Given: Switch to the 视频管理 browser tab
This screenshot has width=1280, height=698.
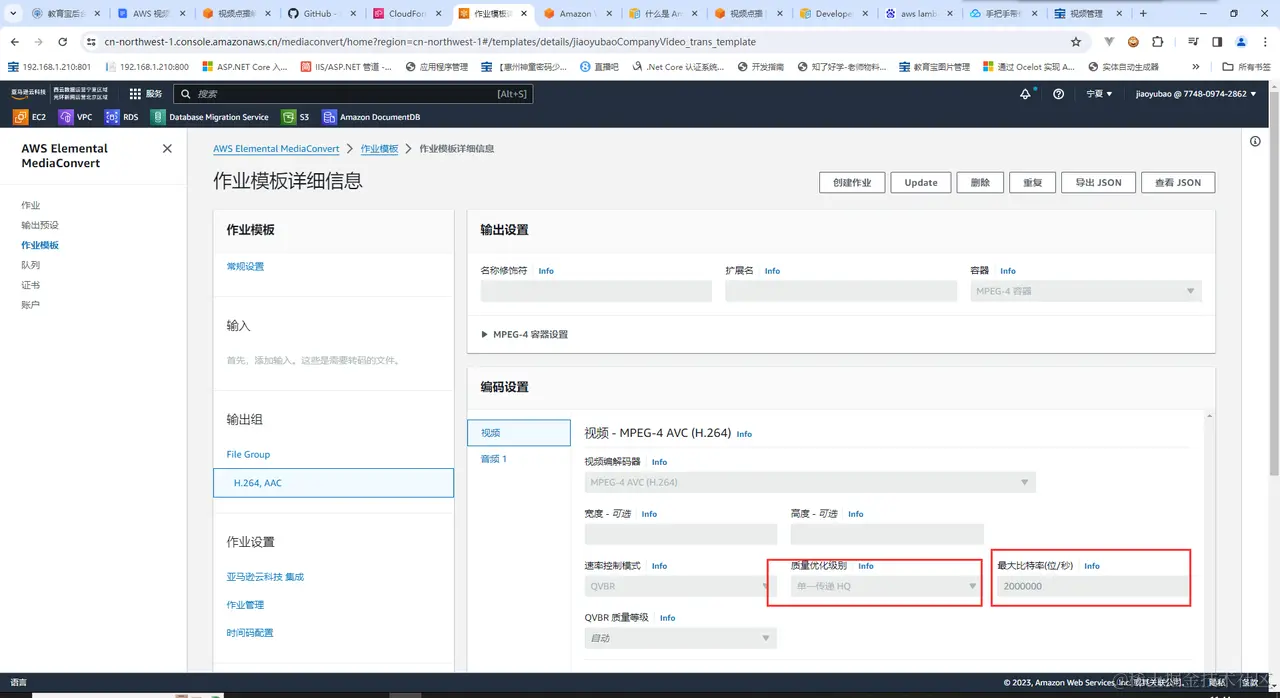Looking at the screenshot, I should (x=1089, y=14).
